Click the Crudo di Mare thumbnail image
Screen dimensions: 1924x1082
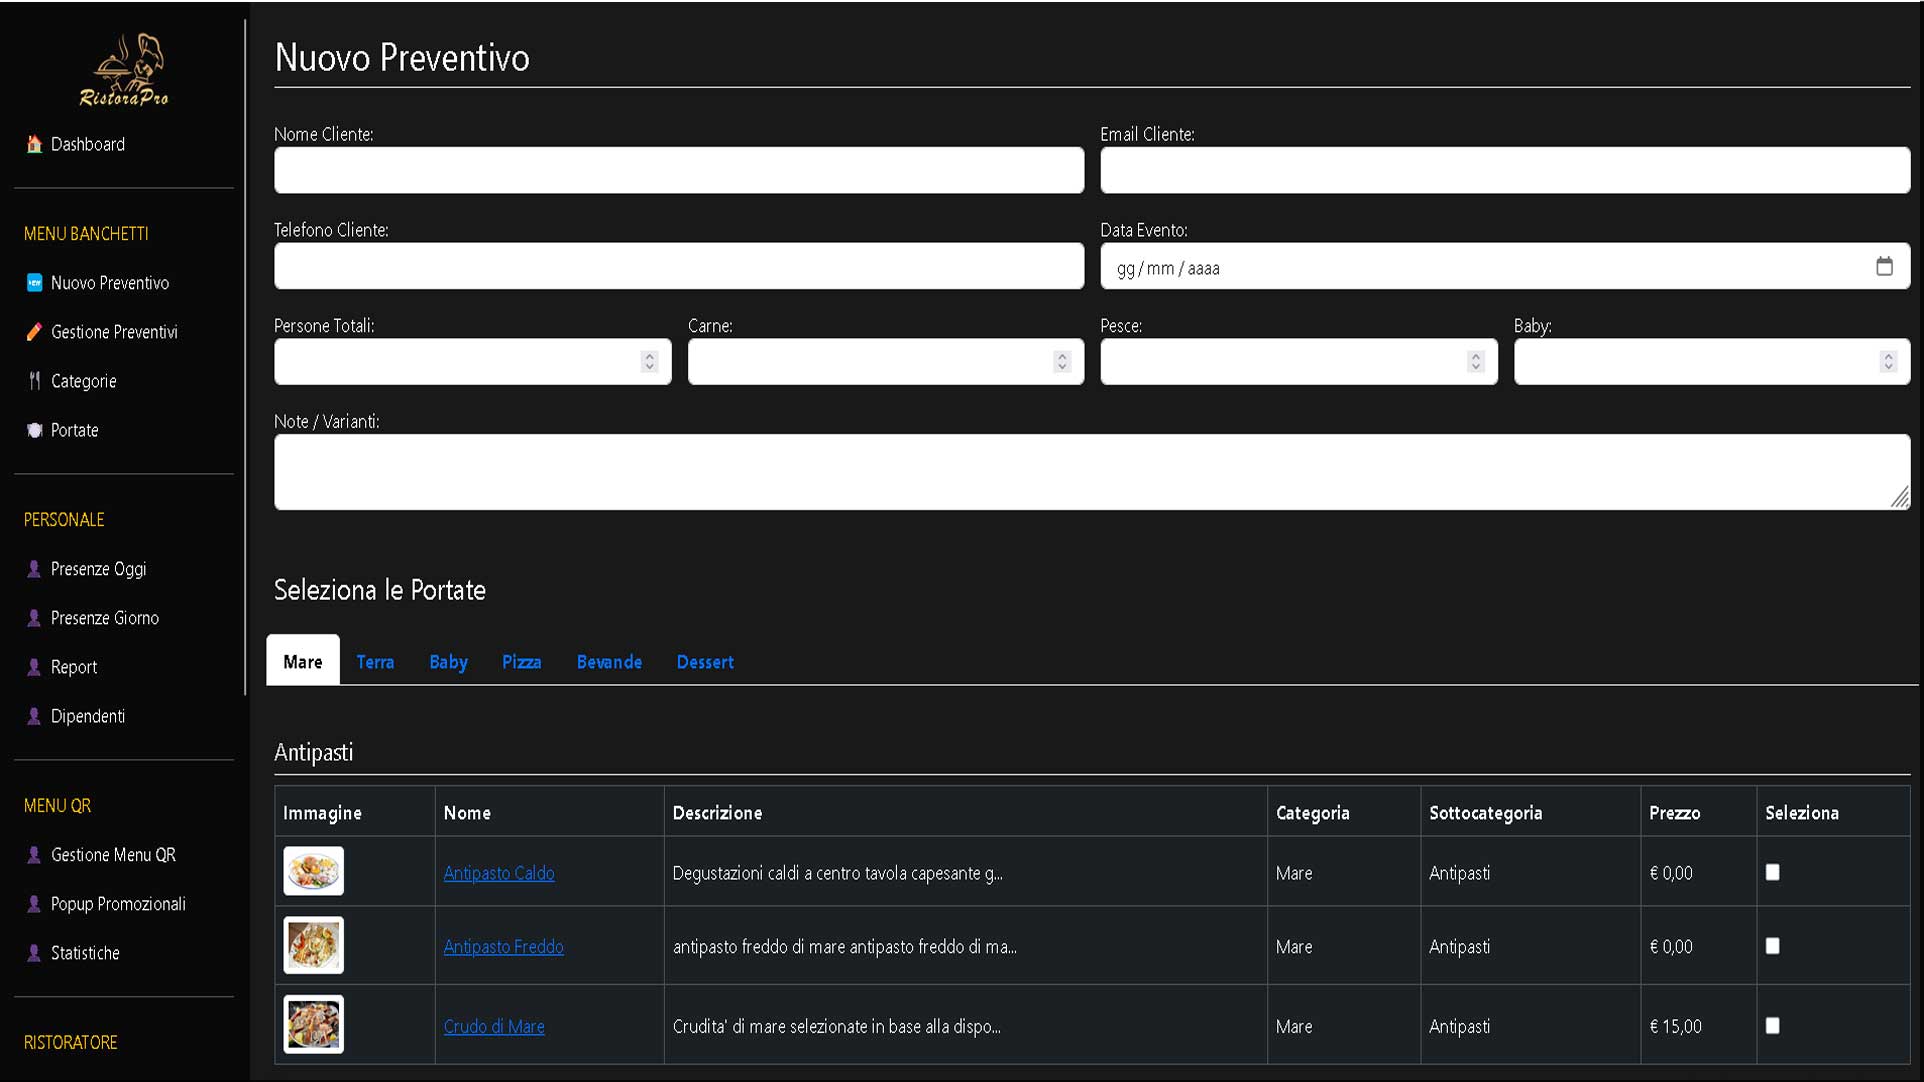tap(314, 1024)
